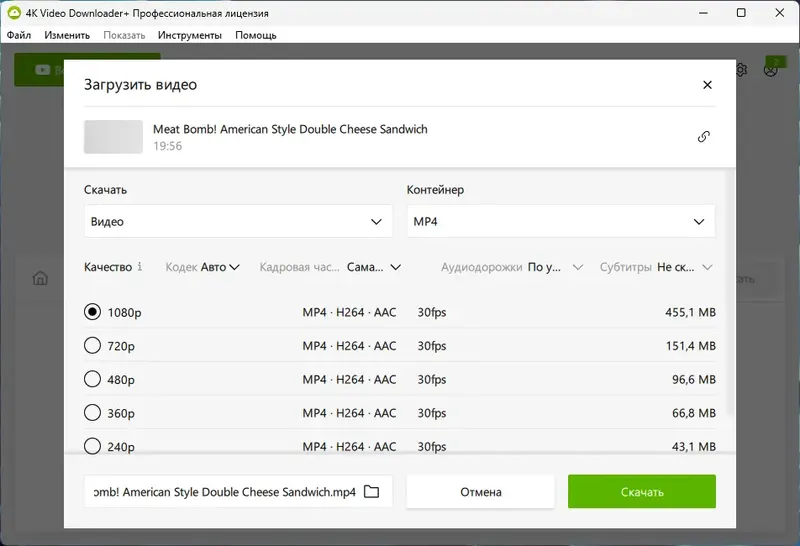The width and height of the screenshot is (800, 546).
Task: Open the Кодек Авто dropdown
Action: click(x=203, y=267)
